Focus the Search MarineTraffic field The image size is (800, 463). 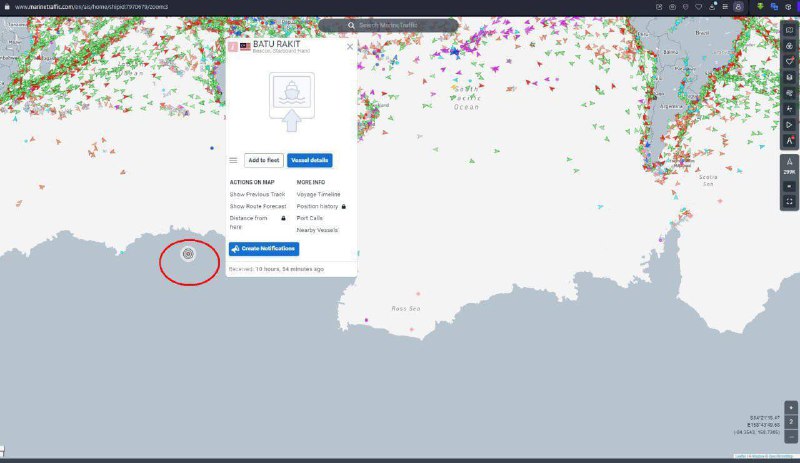388,25
